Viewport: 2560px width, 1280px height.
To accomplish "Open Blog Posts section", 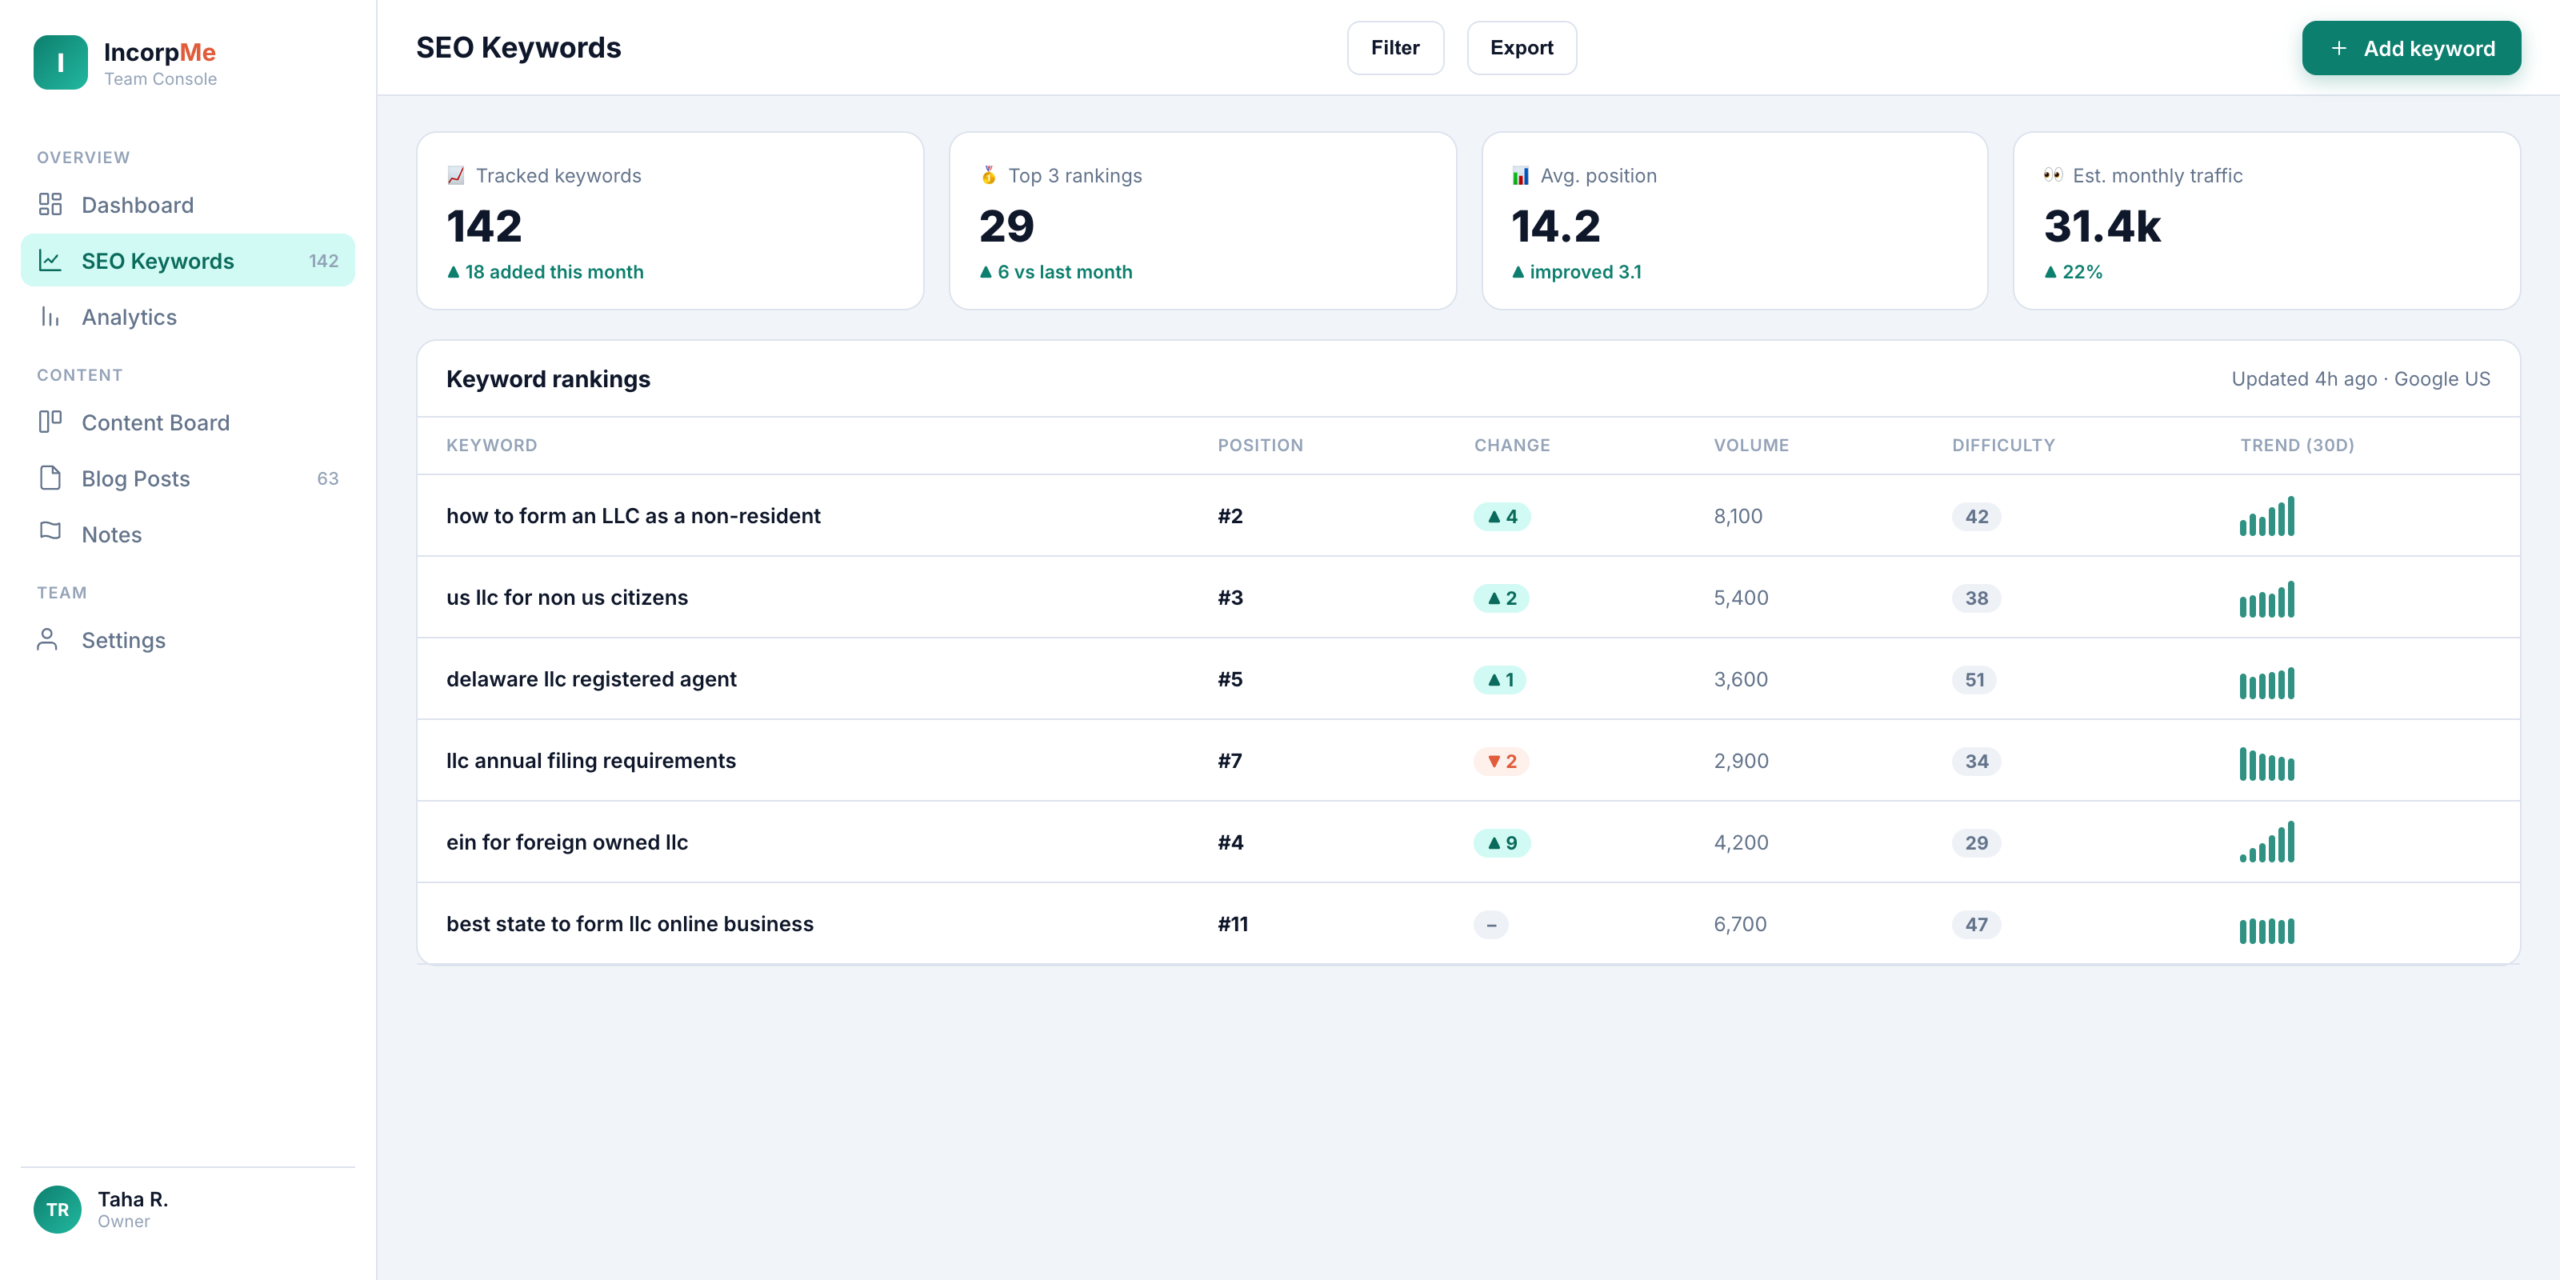I will (x=187, y=479).
